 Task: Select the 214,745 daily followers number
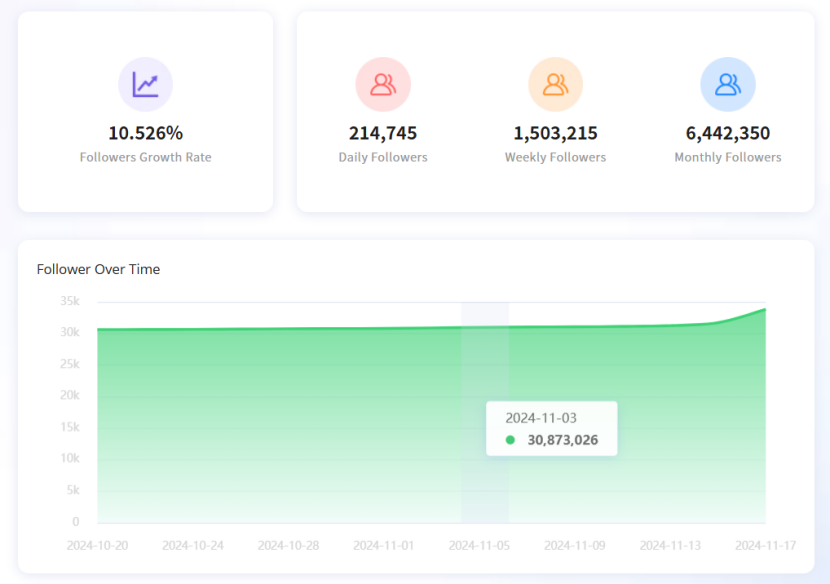coord(383,133)
